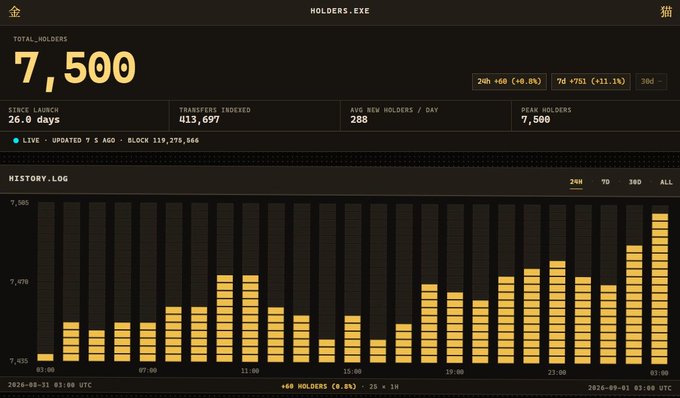Click the TOTAL_HOLDERS label
The height and width of the screenshot is (398, 680).
40,39
